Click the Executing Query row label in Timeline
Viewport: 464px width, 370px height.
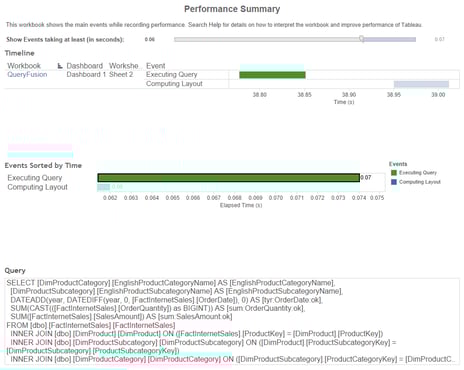(x=172, y=74)
